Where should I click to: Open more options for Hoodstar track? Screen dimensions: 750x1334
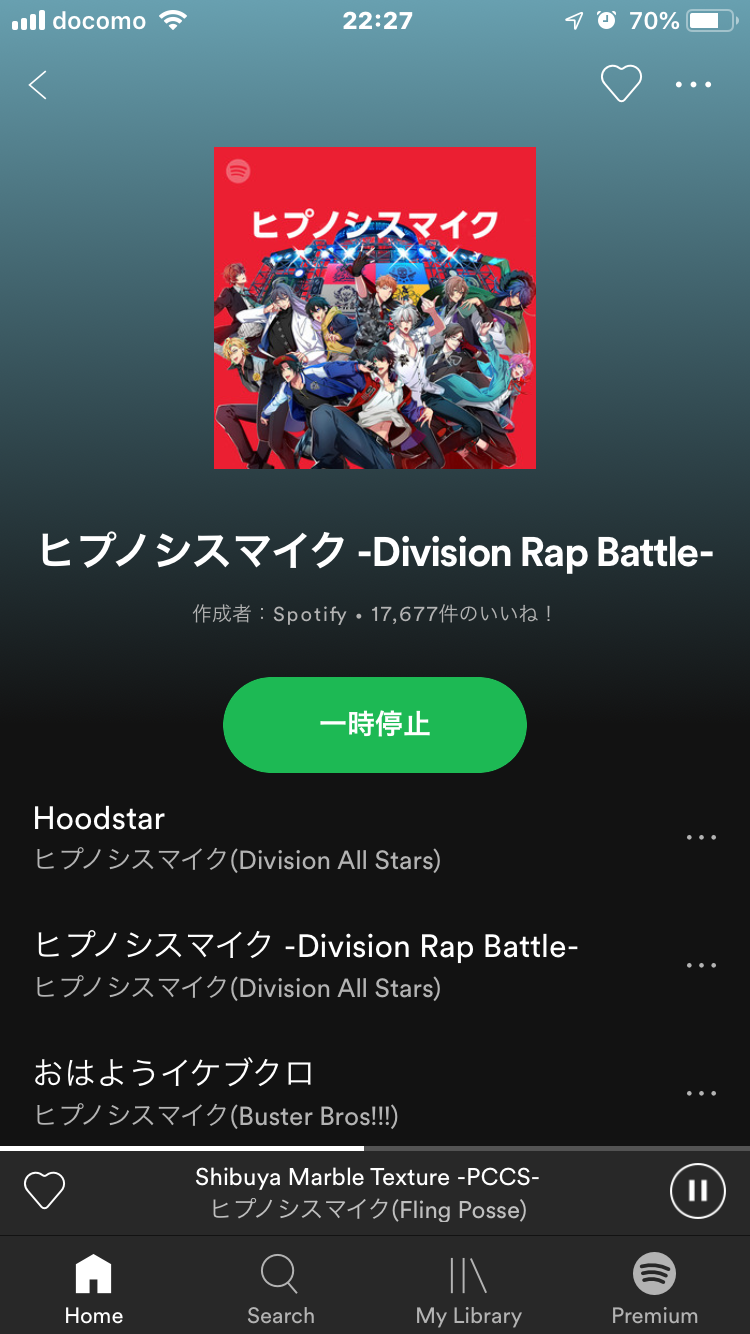click(701, 837)
